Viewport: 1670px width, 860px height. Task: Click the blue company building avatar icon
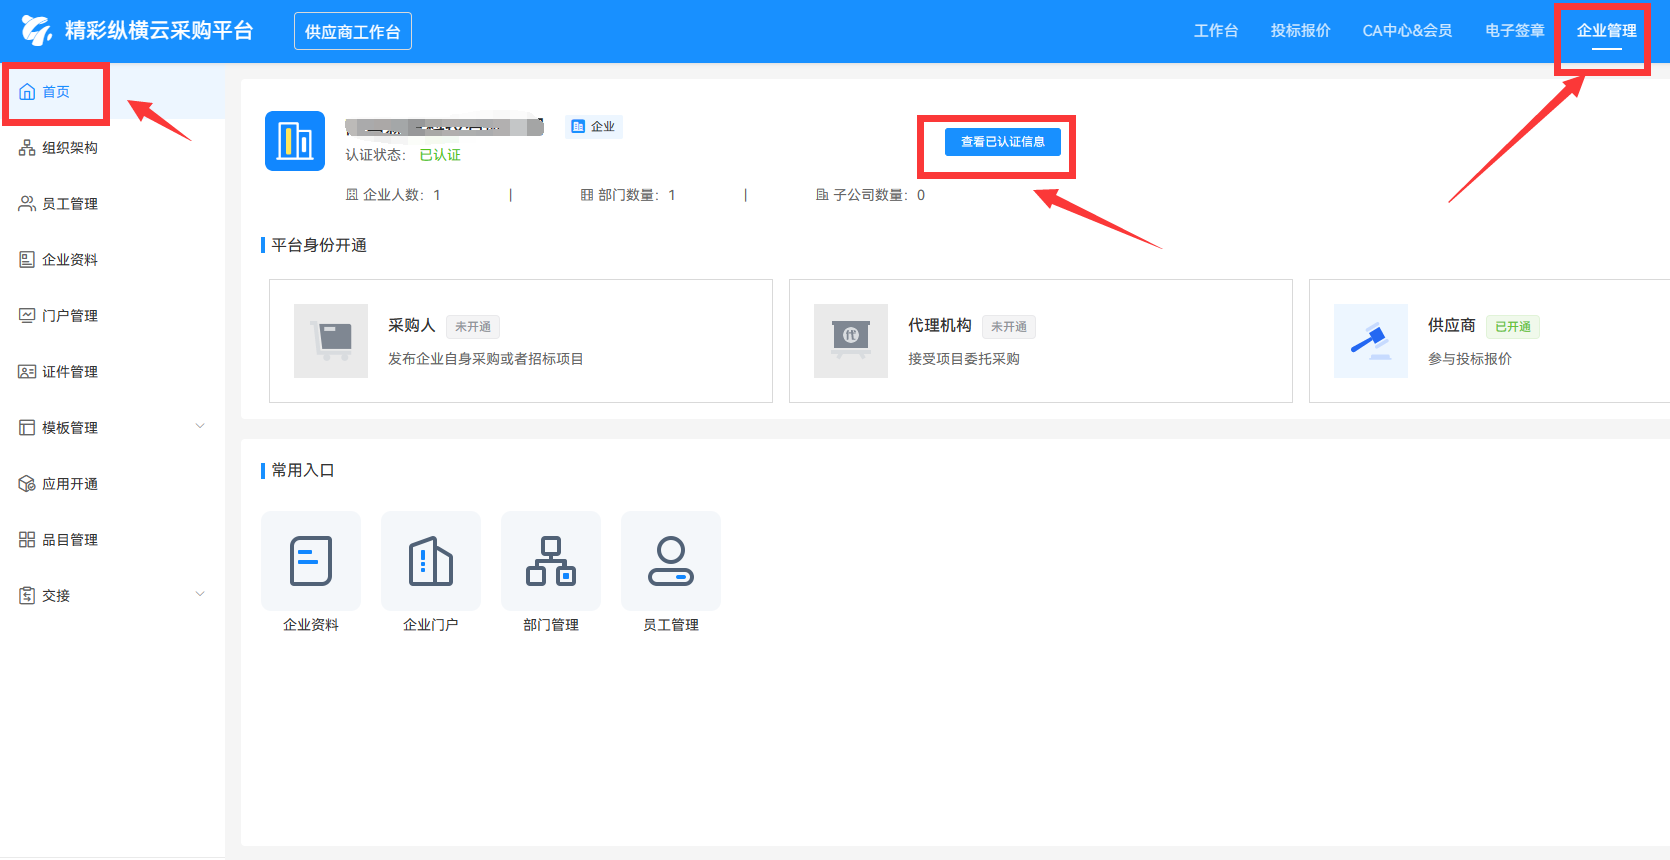(295, 141)
